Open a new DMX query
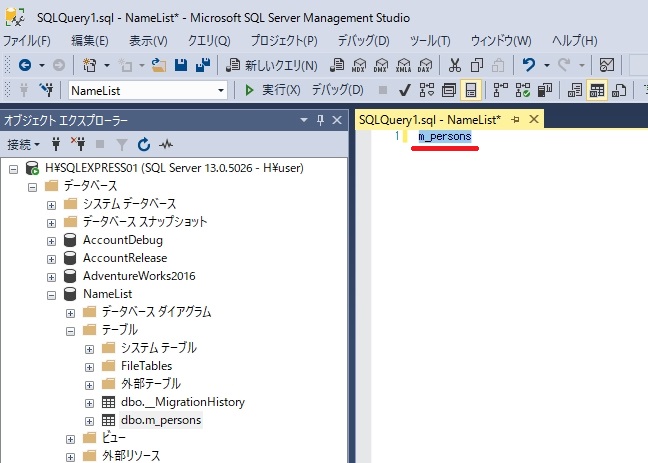The width and height of the screenshot is (648, 463). click(x=381, y=65)
